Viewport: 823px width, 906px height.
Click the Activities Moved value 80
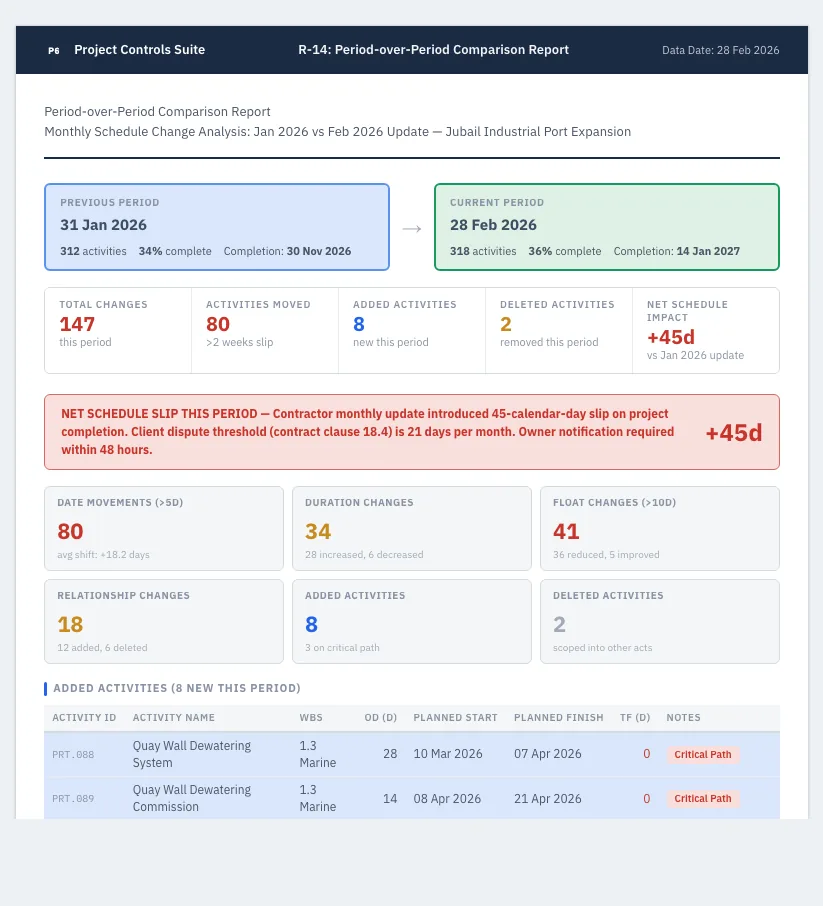point(218,324)
